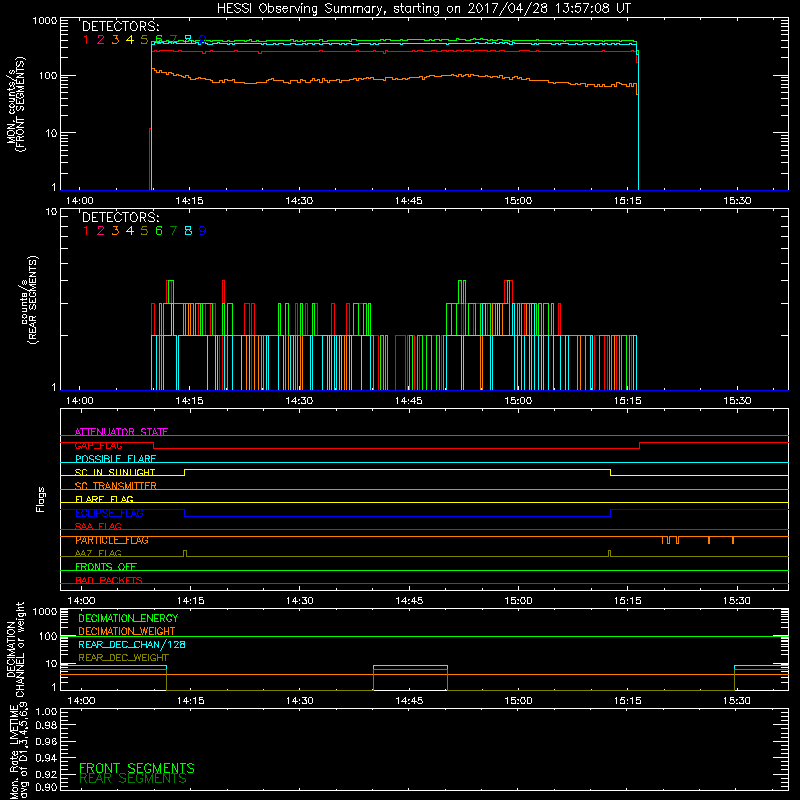Click the ATTENUATOR_STATE flag label
800x800 pixels.
pos(121,432)
